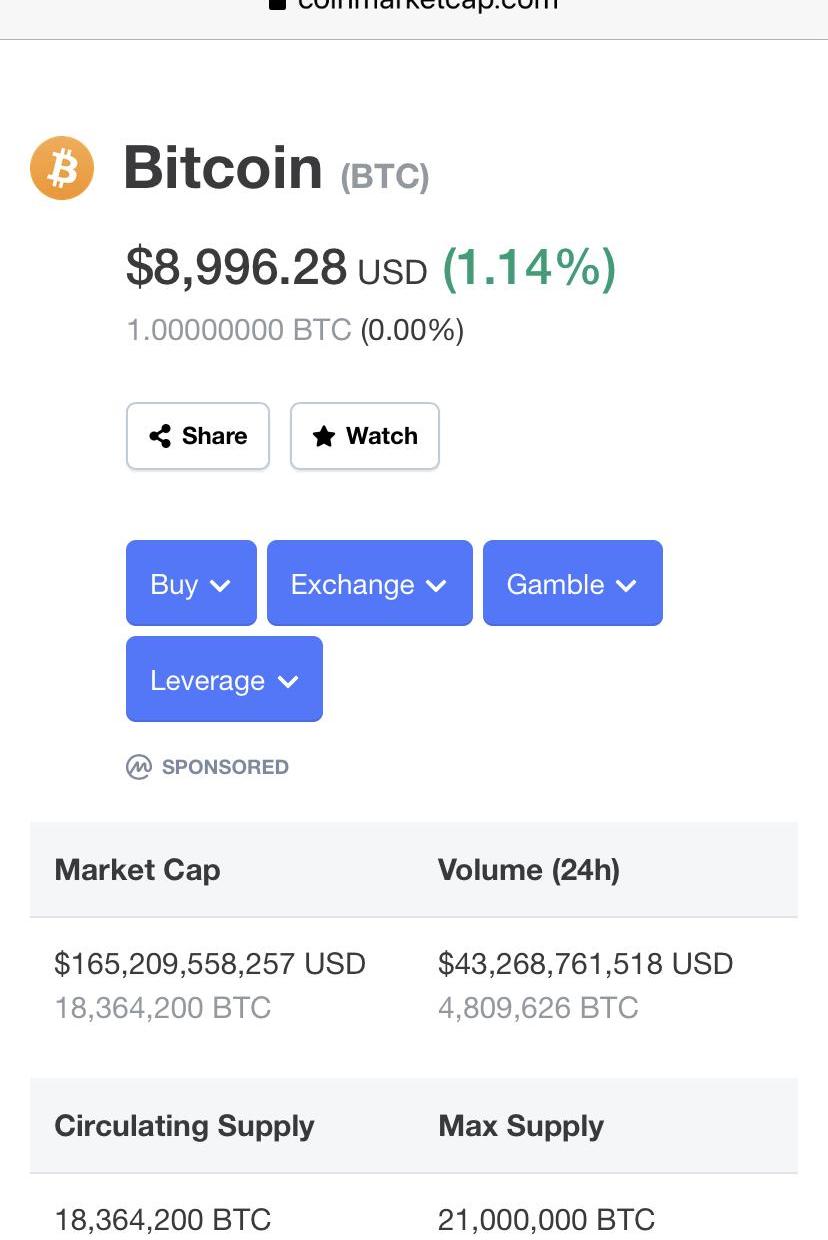
Task: Click the lock icon in the address bar
Action: (278, 4)
